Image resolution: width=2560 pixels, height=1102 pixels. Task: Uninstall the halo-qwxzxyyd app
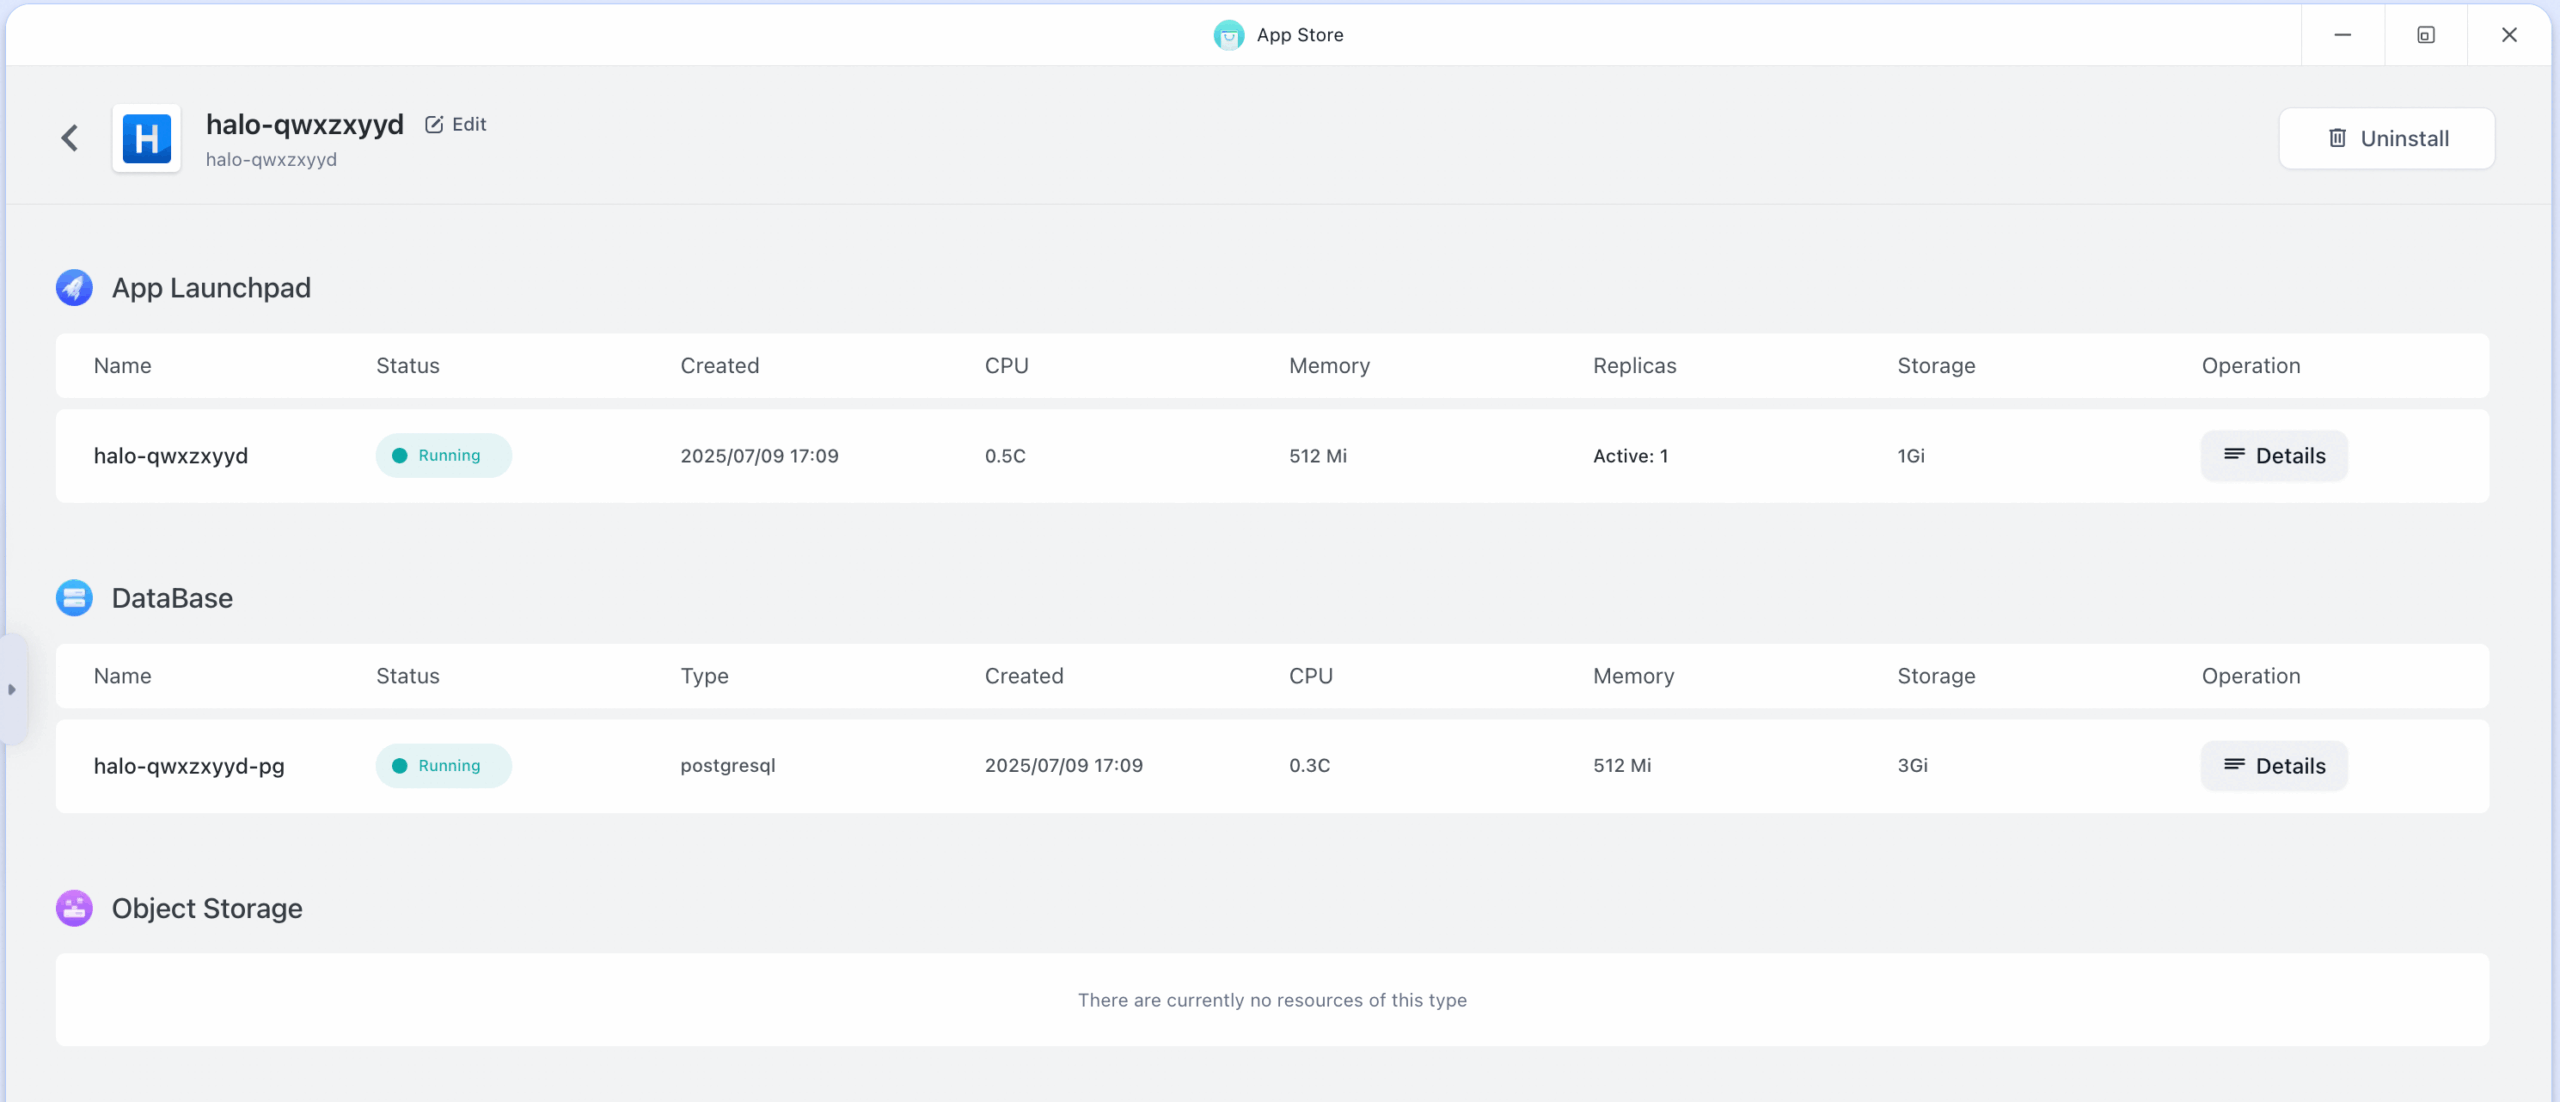[x=2387, y=138]
